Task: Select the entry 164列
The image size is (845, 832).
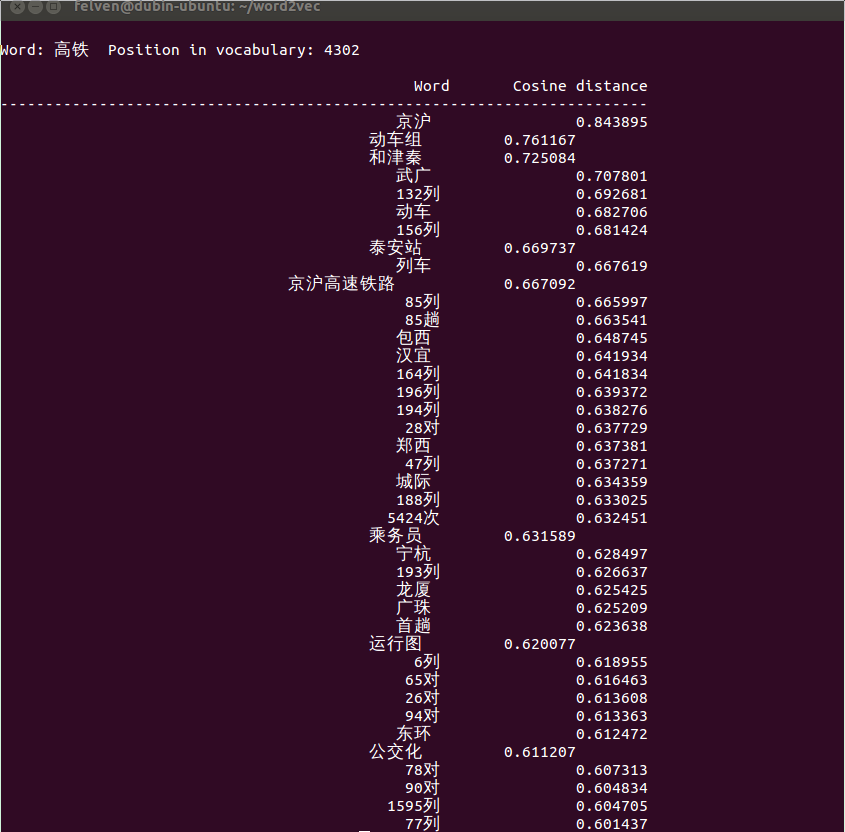Action: click(x=418, y=374)
